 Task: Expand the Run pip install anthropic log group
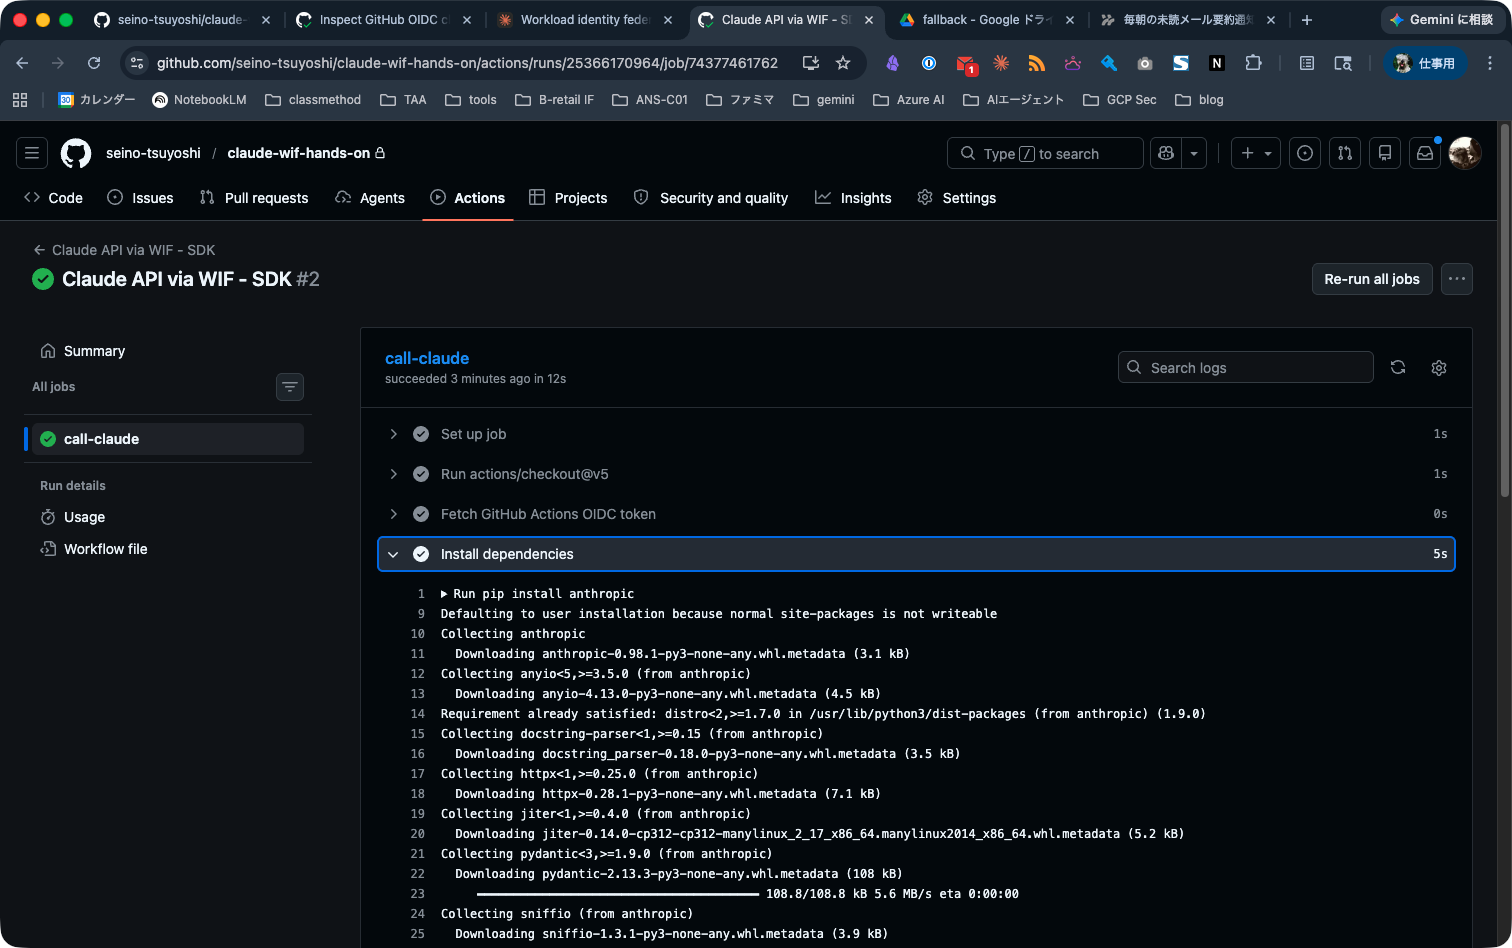(537, 594)
